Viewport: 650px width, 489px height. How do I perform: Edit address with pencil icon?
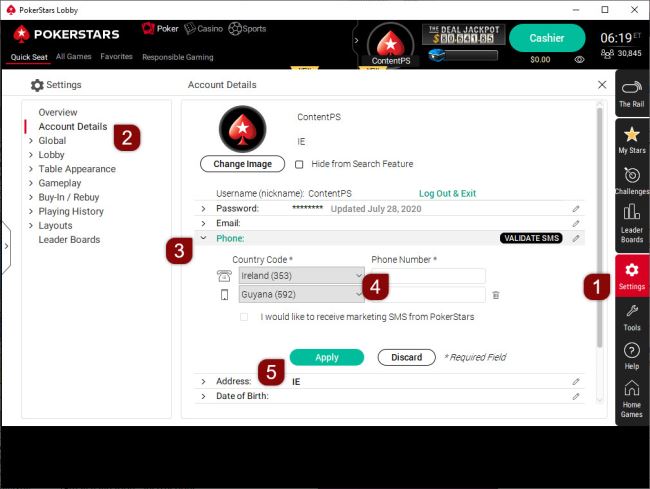(576, 382)
